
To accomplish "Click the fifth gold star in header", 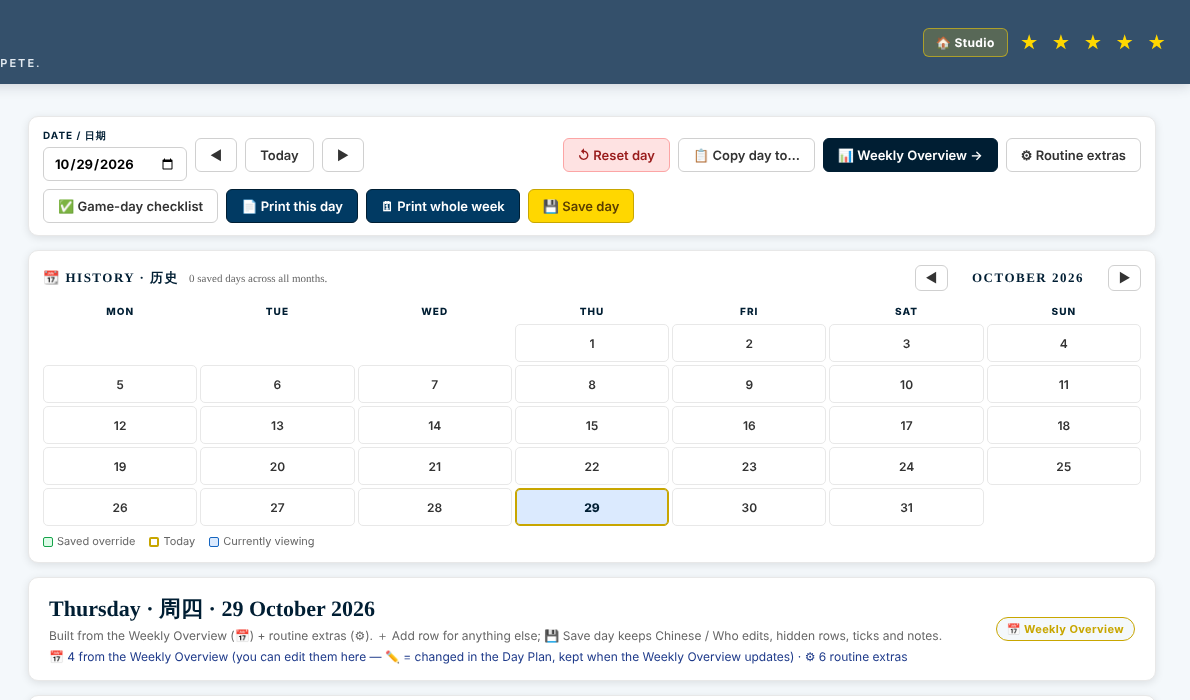I will coord(1157,43).
